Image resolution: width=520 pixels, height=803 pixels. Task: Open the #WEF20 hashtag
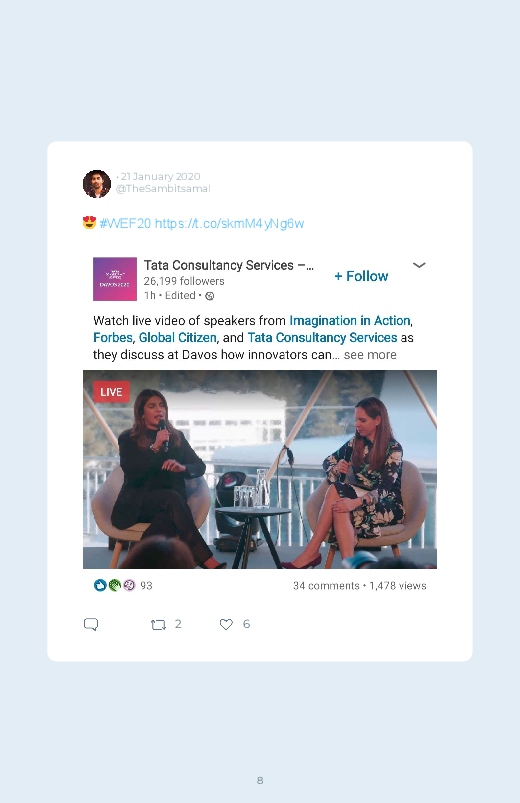pos(126,224)
